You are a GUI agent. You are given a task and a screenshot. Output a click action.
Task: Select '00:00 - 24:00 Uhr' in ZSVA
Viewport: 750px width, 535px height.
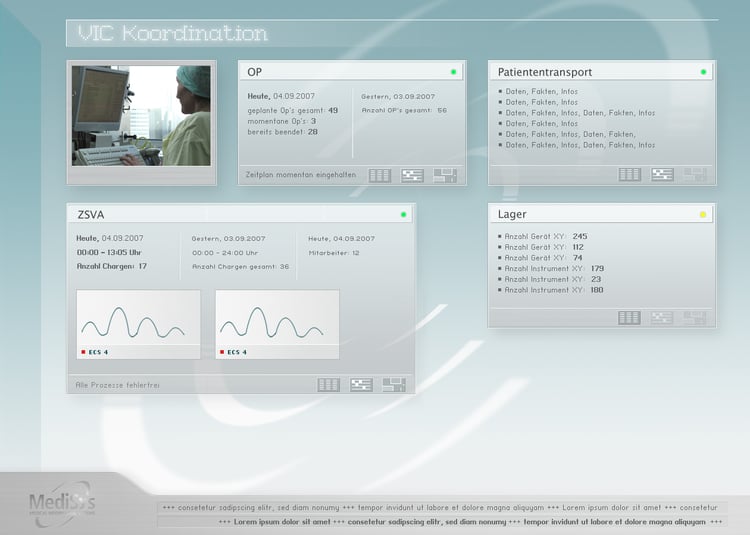(x=225, y=253)
